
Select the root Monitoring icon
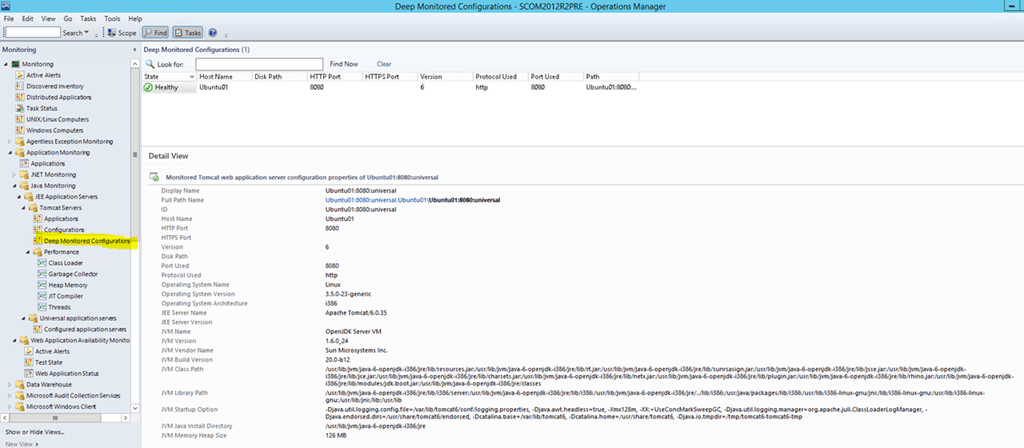point(16,64)
